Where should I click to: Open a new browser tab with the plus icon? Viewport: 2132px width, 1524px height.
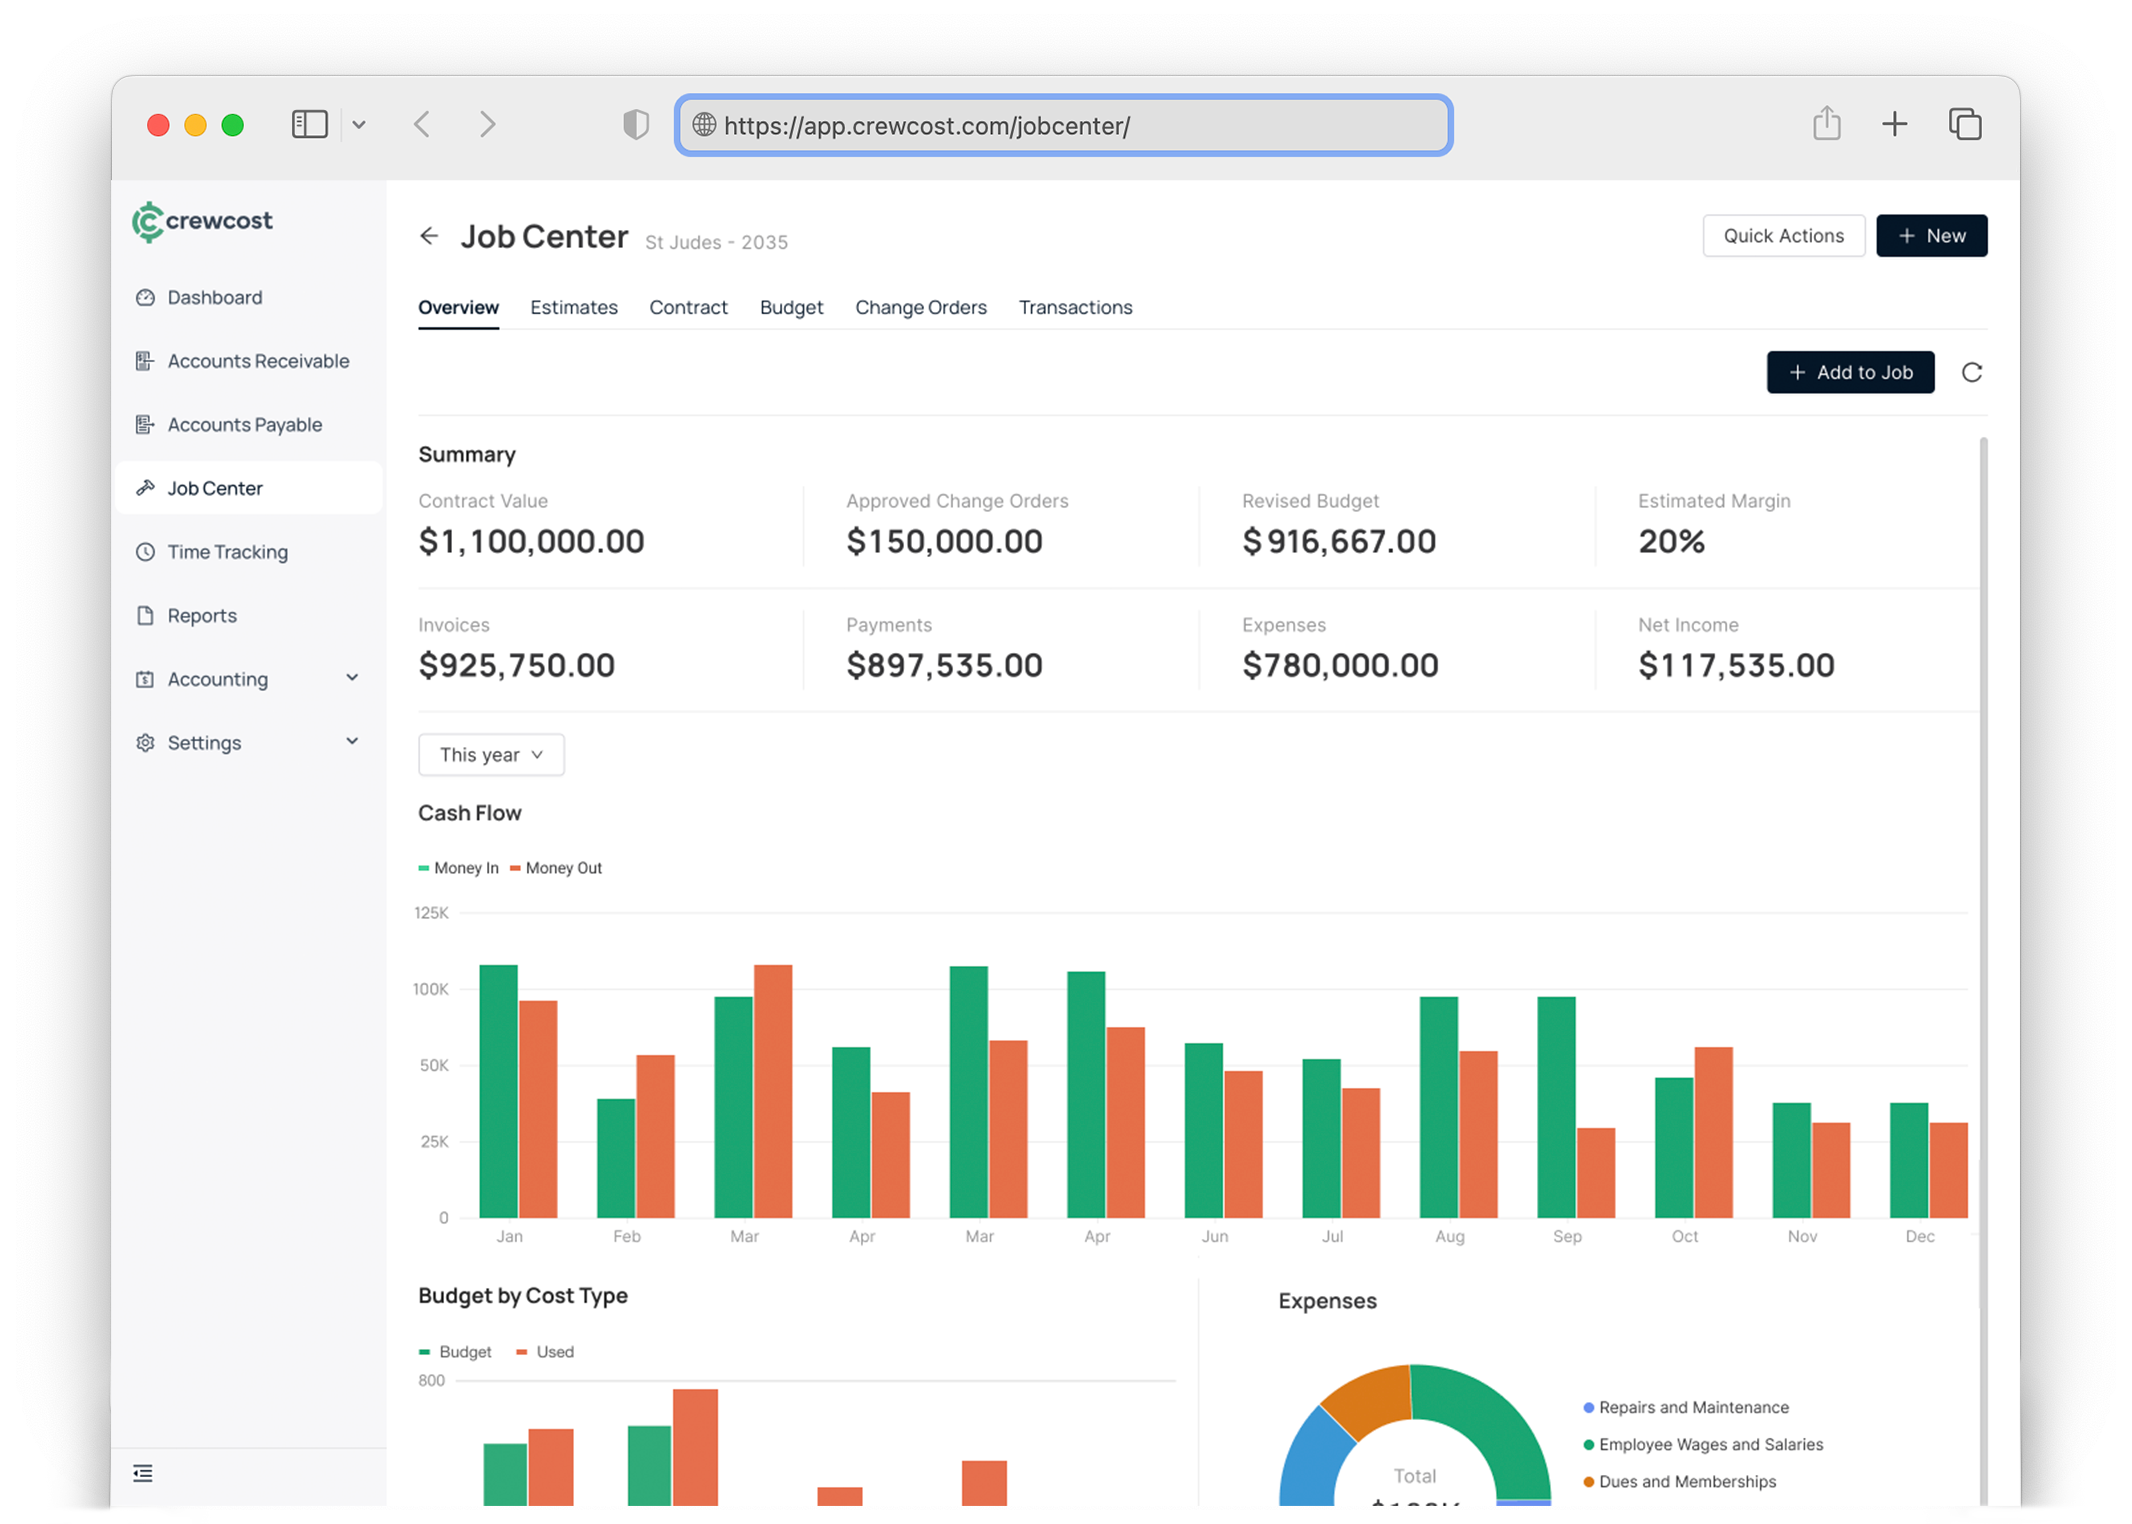(x=1895, y=125)
